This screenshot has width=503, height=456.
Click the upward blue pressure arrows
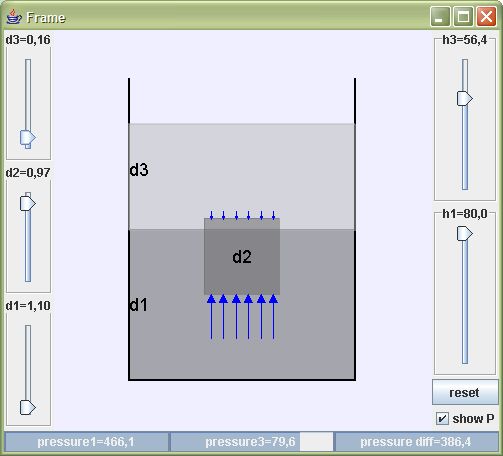pos(242,317)
